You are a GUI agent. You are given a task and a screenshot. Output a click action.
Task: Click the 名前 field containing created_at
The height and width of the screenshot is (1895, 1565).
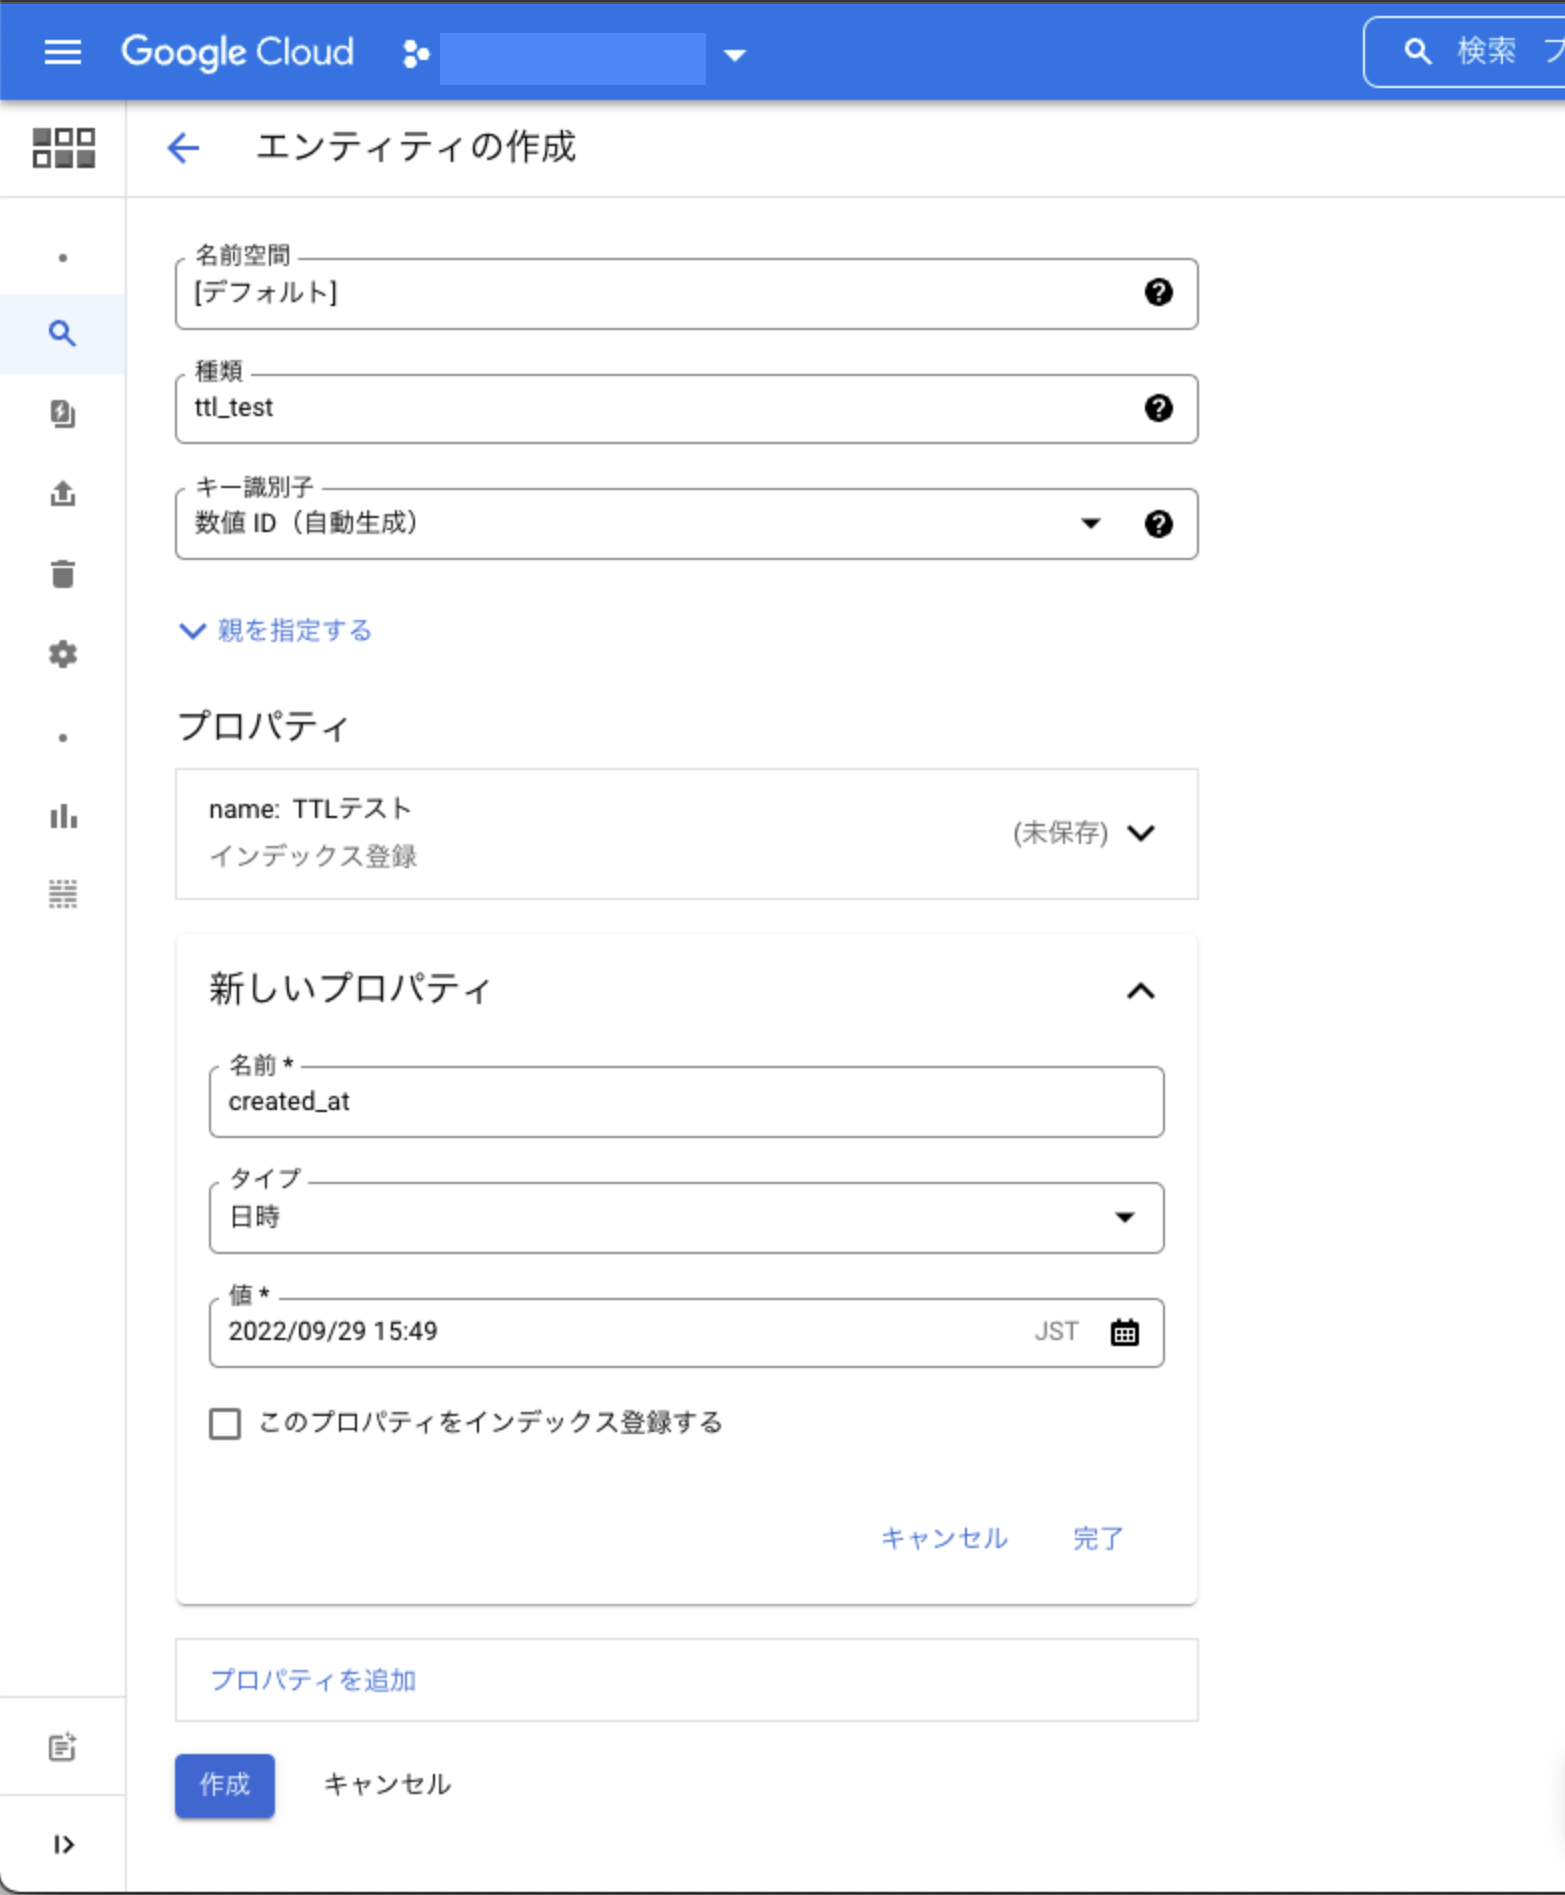pyautogui.click(x=685, y=1102)
